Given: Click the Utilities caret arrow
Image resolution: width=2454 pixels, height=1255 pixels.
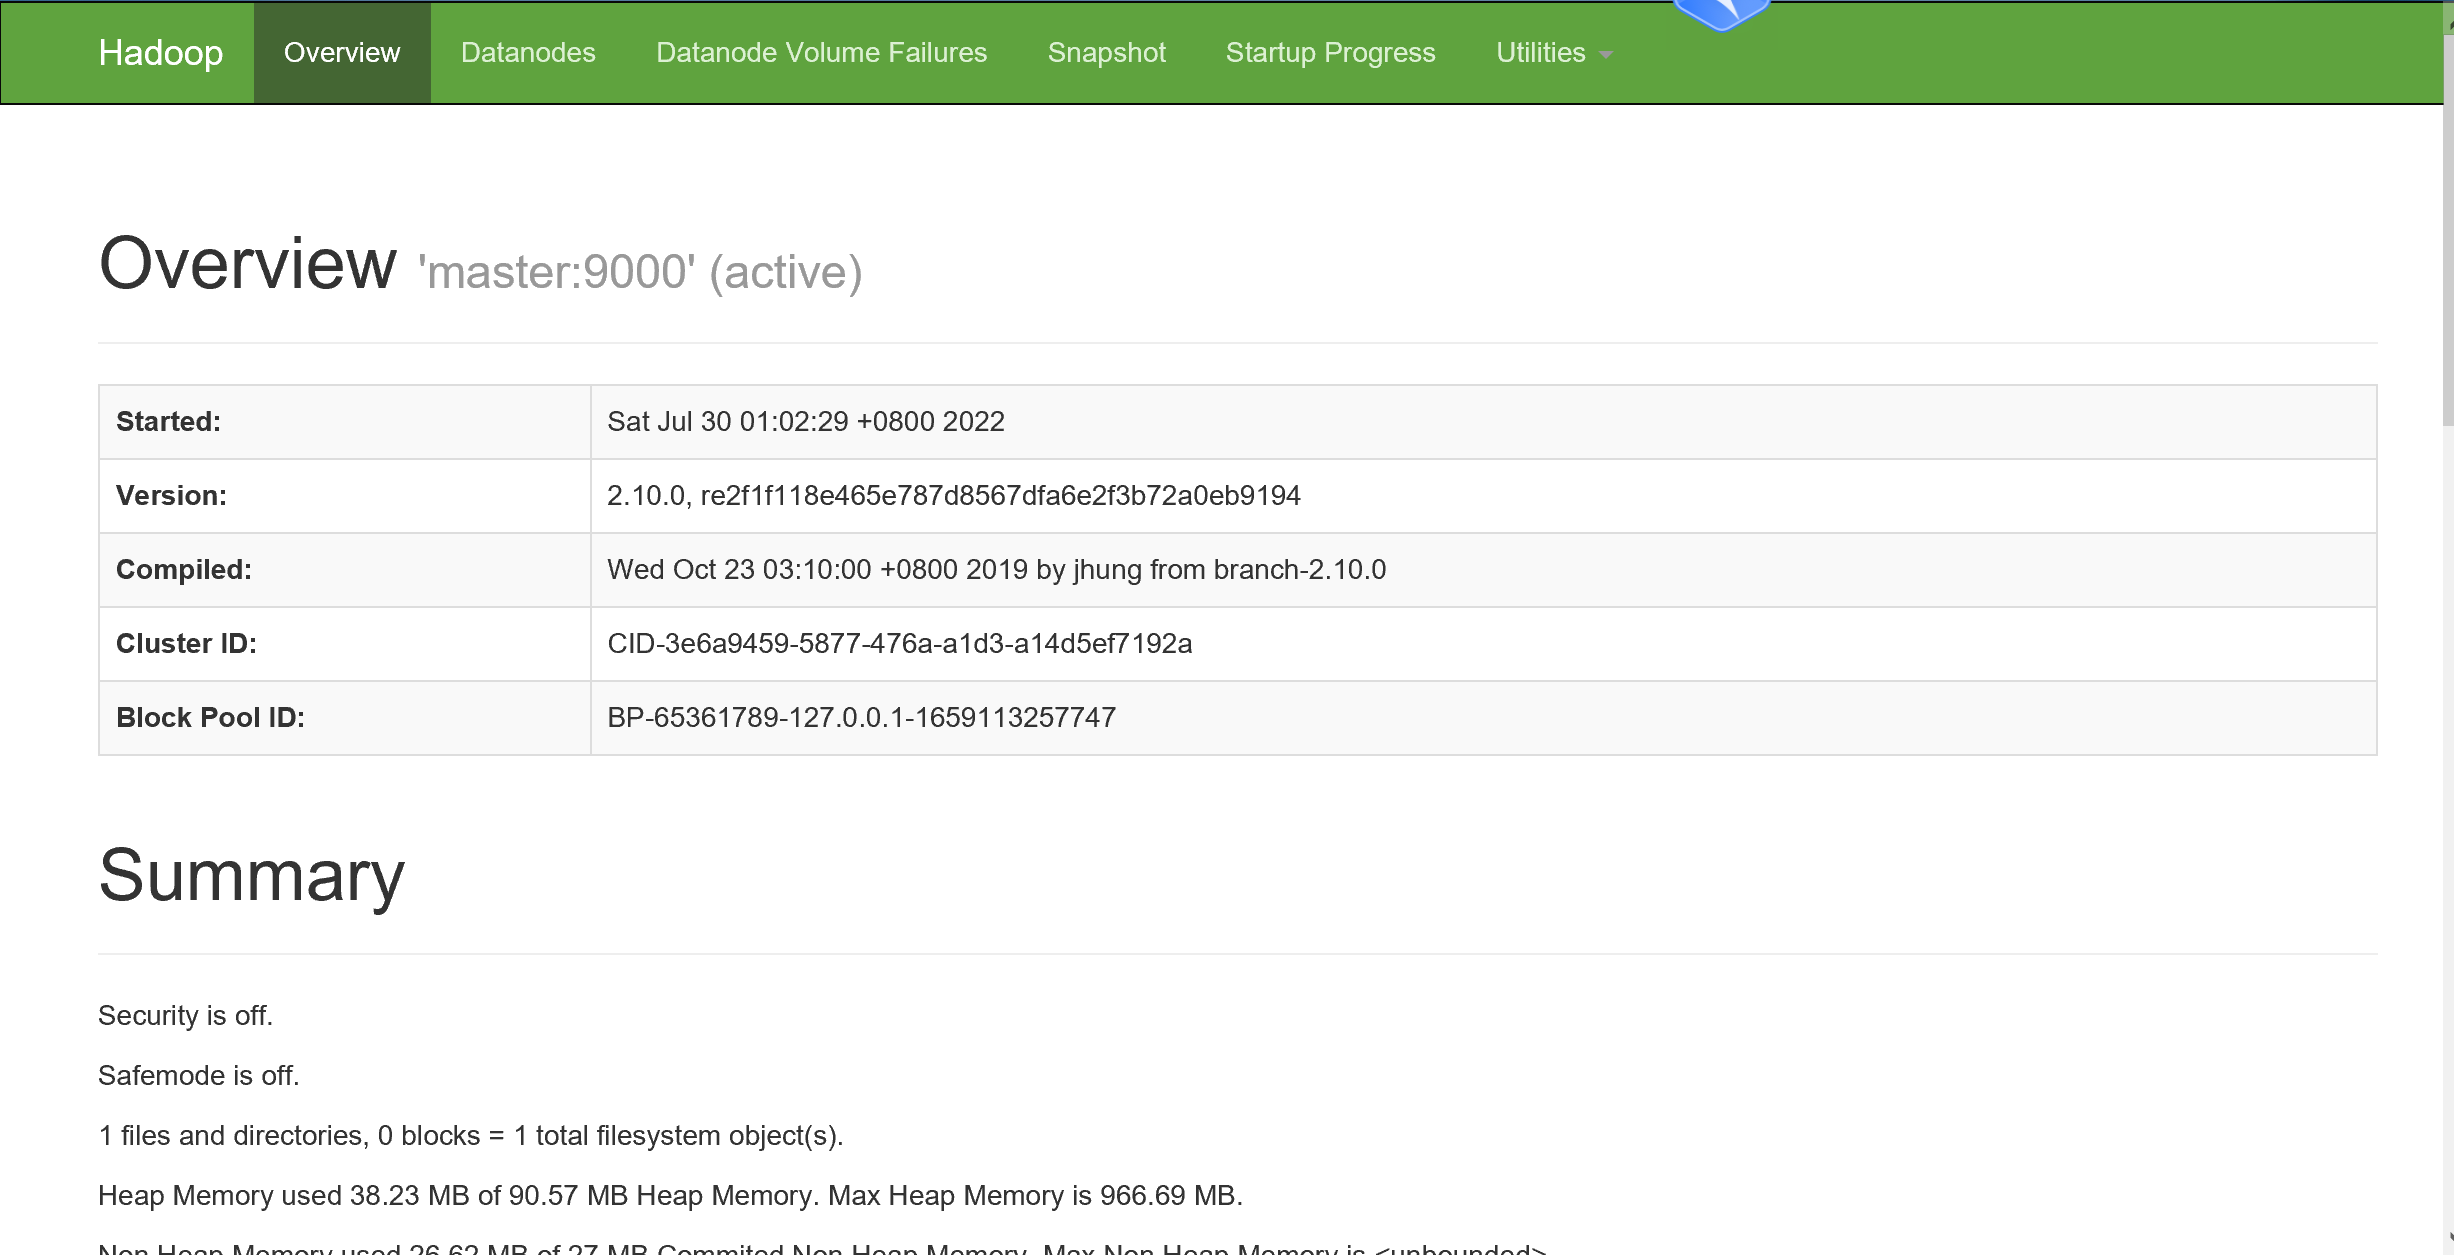Looking at the screenshot, I should point(1606,55).
